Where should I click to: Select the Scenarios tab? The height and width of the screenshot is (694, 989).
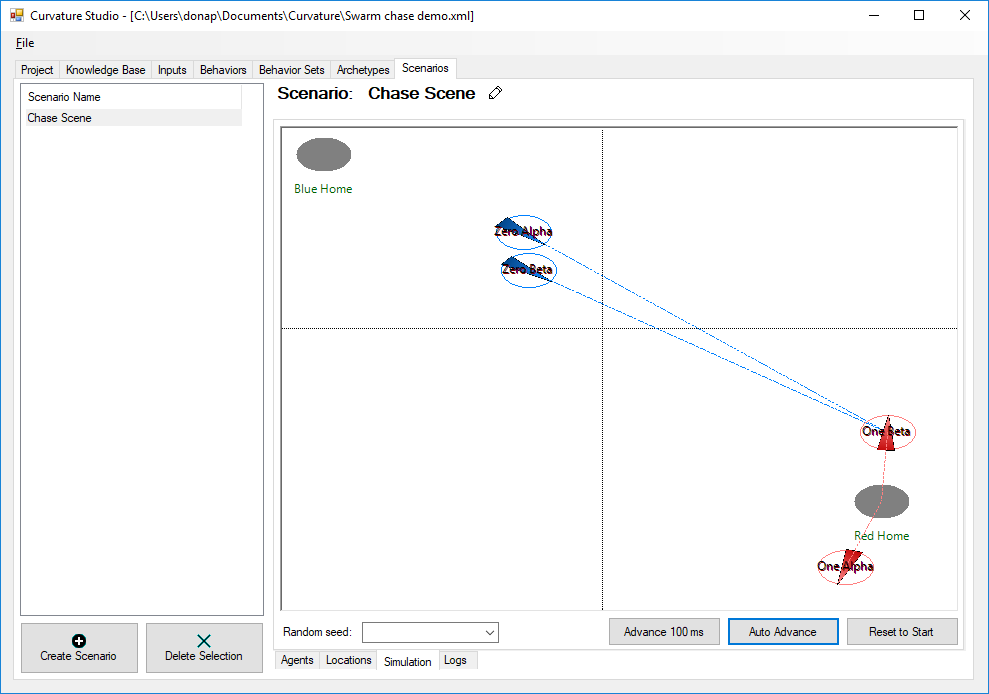pos(425,68)
